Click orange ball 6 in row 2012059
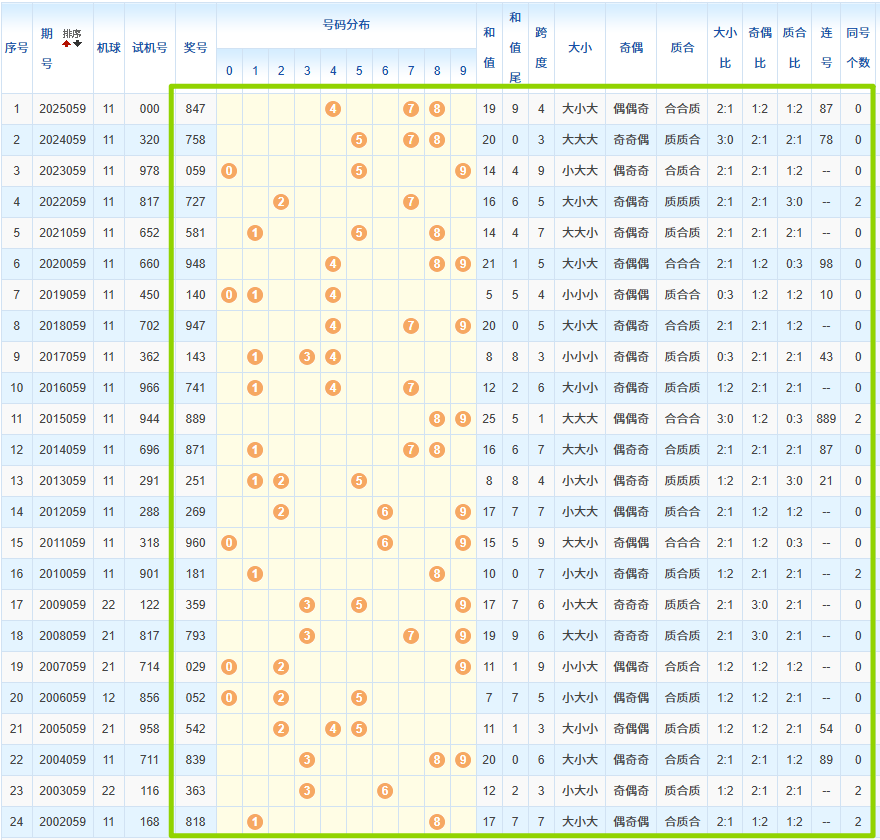Image resolution: width=880 pixels, height=840 pixels. pos(385,512)
